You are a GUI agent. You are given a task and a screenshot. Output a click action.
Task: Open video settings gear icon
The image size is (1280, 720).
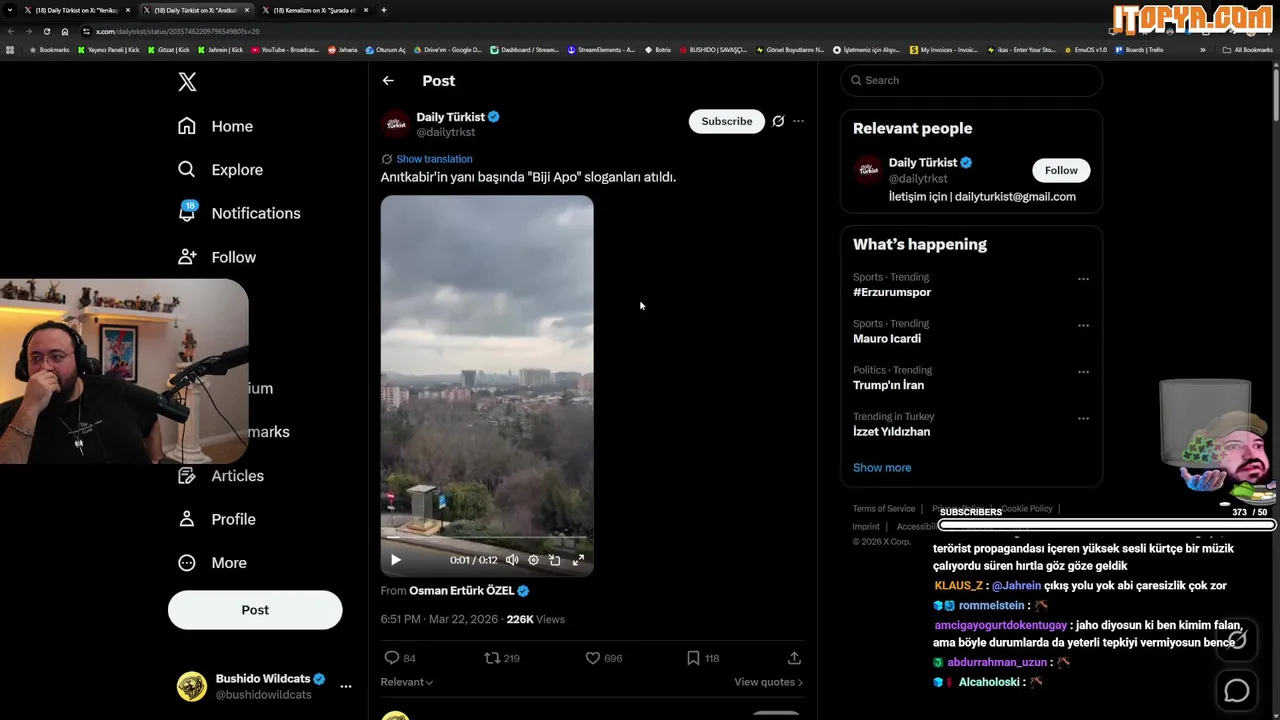[533, 560]
